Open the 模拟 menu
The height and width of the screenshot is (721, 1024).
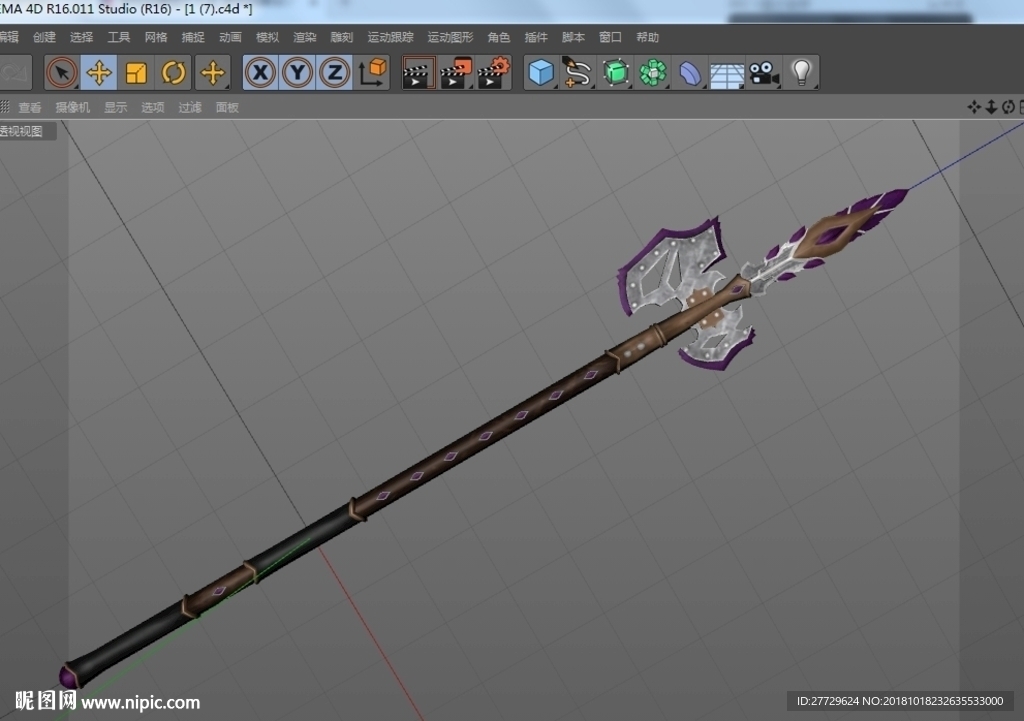pos(268,37)
